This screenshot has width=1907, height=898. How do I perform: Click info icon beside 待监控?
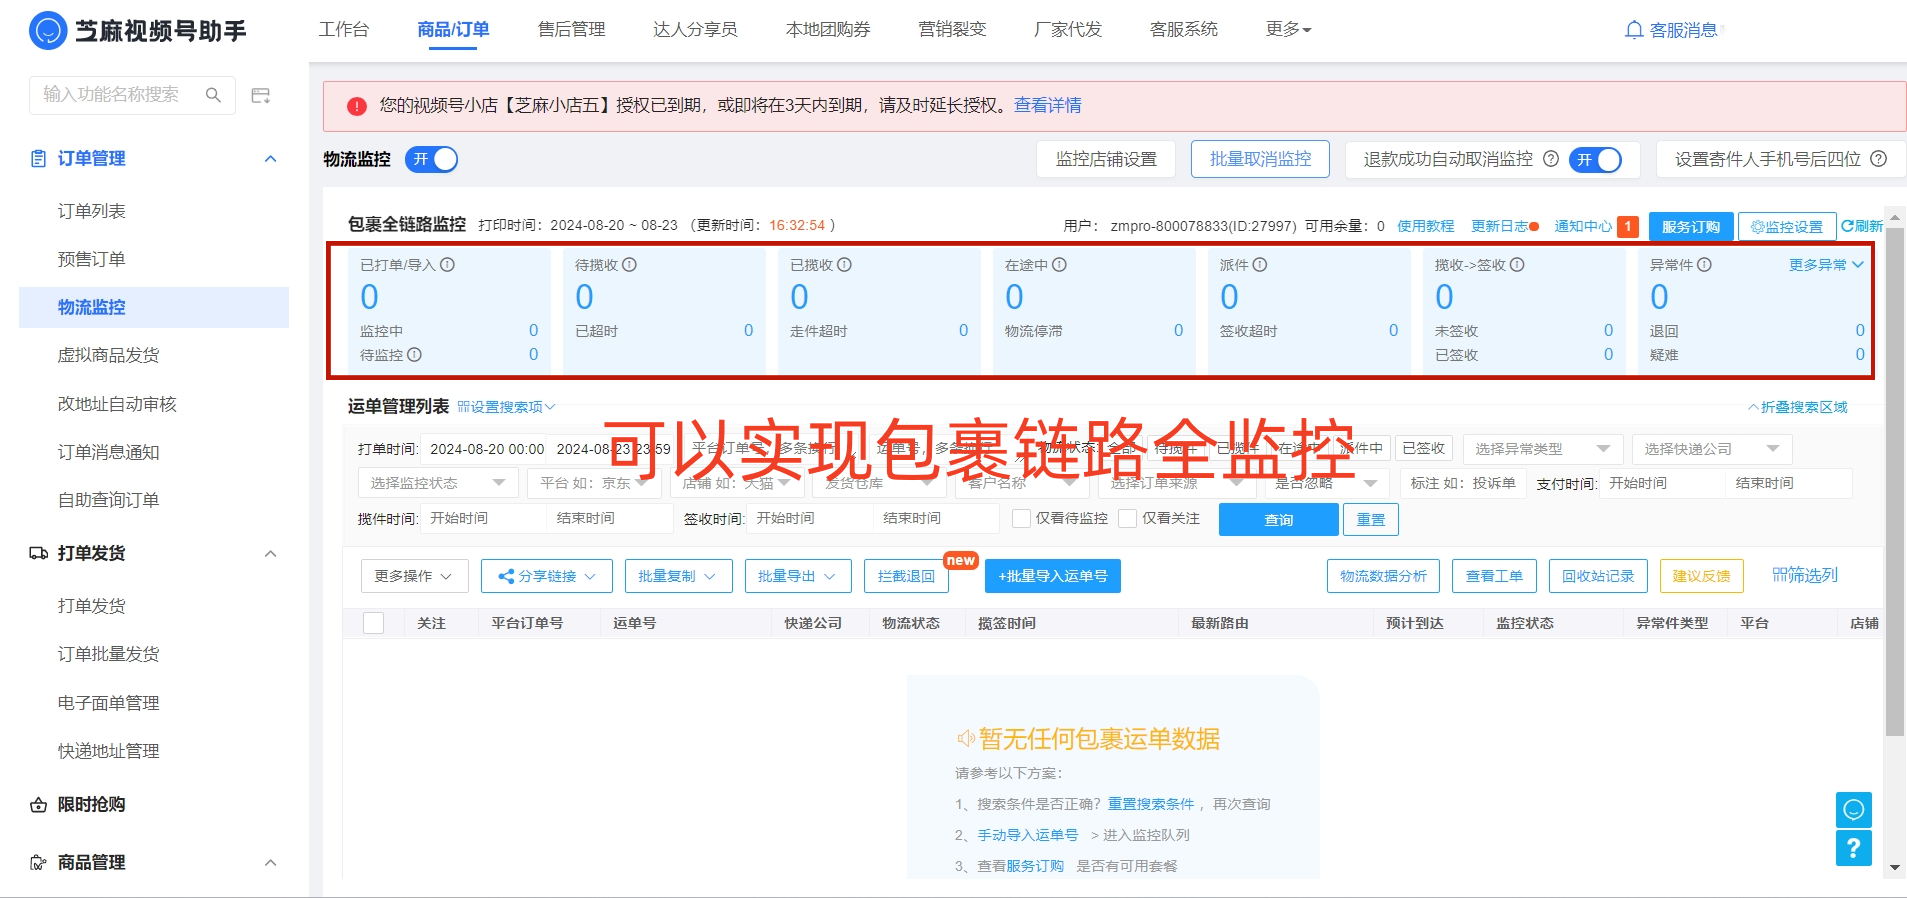(414, 355)
